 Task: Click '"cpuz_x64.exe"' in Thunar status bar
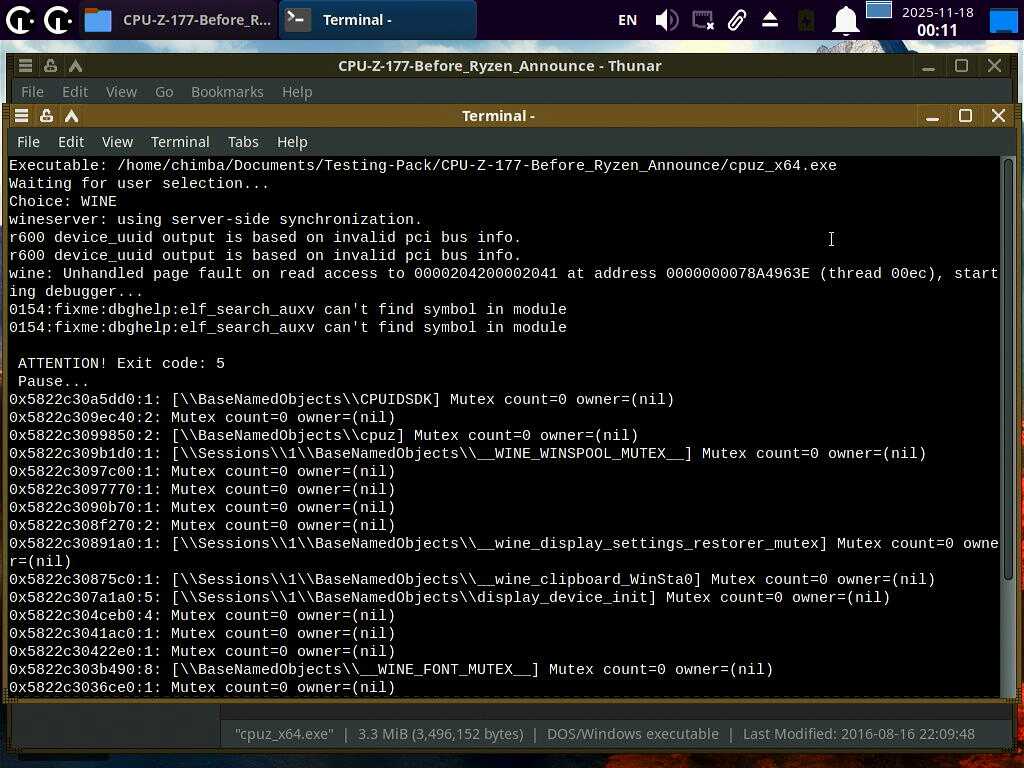point(284,734)
